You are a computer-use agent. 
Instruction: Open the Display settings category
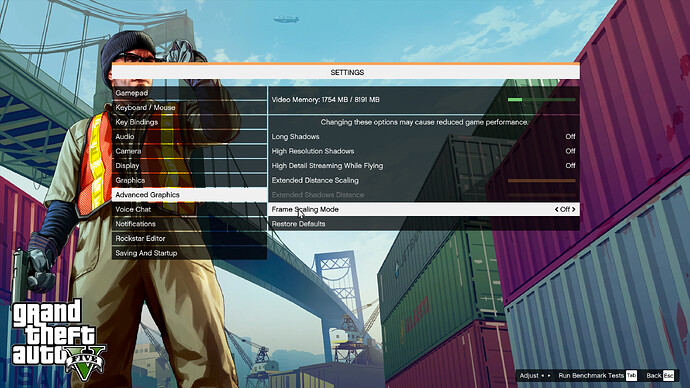pos(189,166)
